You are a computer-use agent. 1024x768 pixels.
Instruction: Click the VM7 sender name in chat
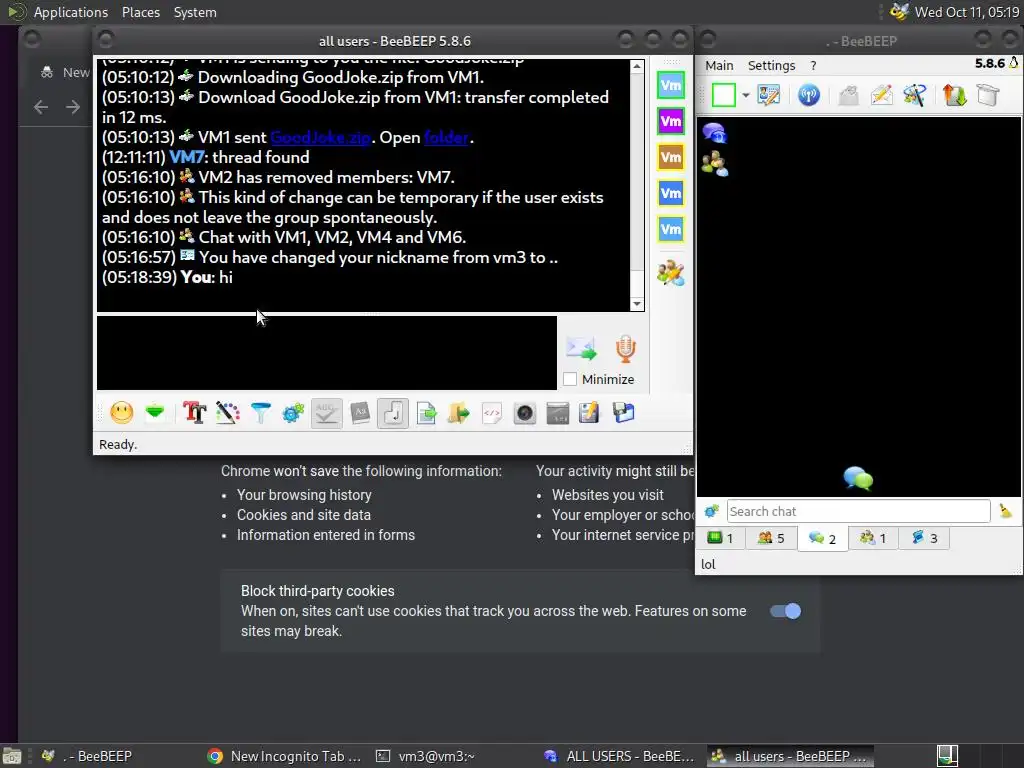click(x=186, y=157)
